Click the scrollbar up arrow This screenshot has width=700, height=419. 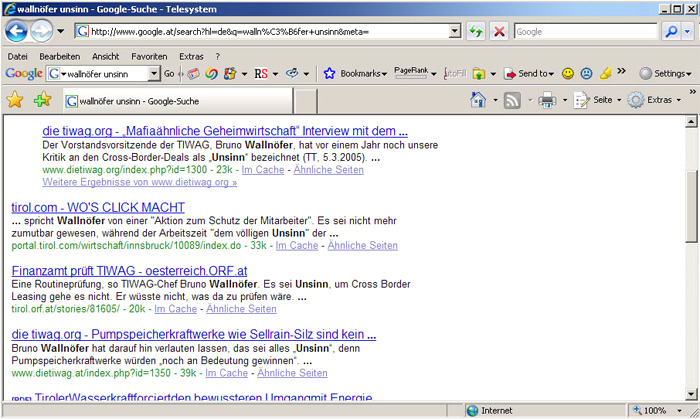(691, 121)
